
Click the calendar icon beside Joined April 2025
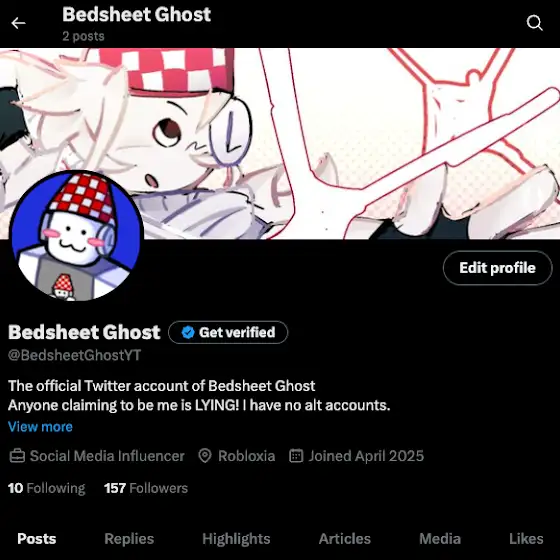(x=296, y=456)
